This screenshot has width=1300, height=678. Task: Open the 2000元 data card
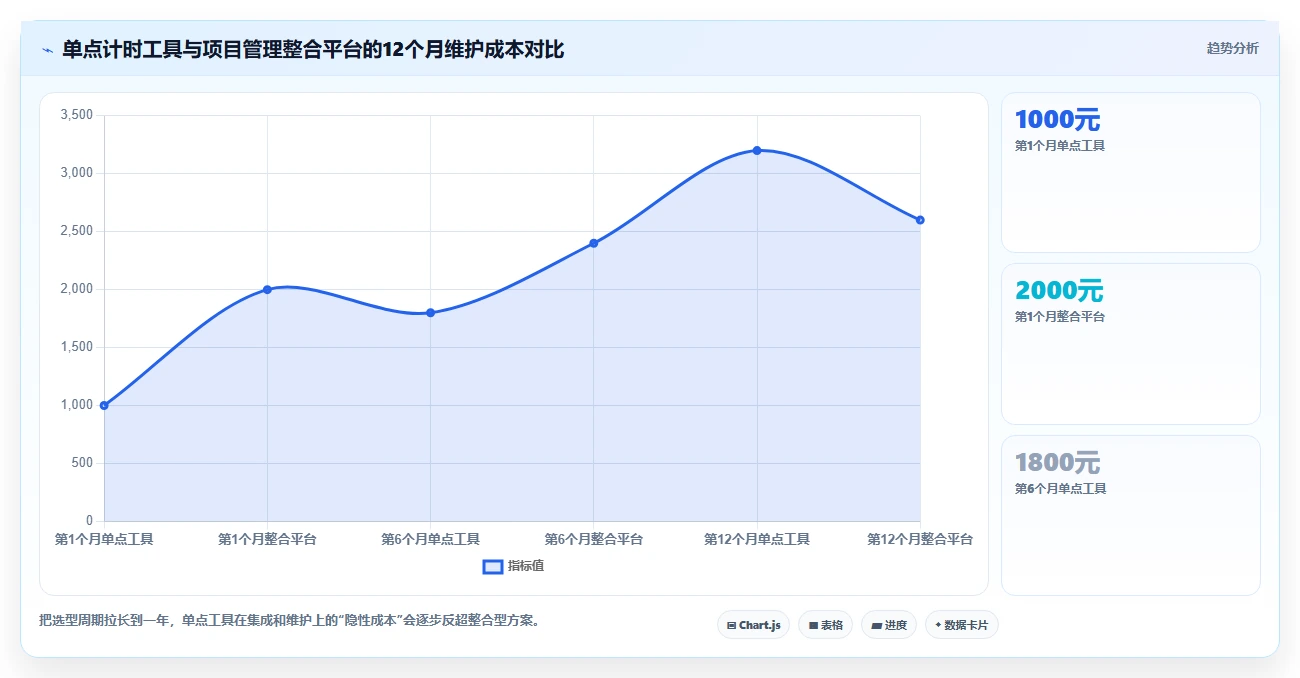pyautogui.click(x=1131, y=344)
